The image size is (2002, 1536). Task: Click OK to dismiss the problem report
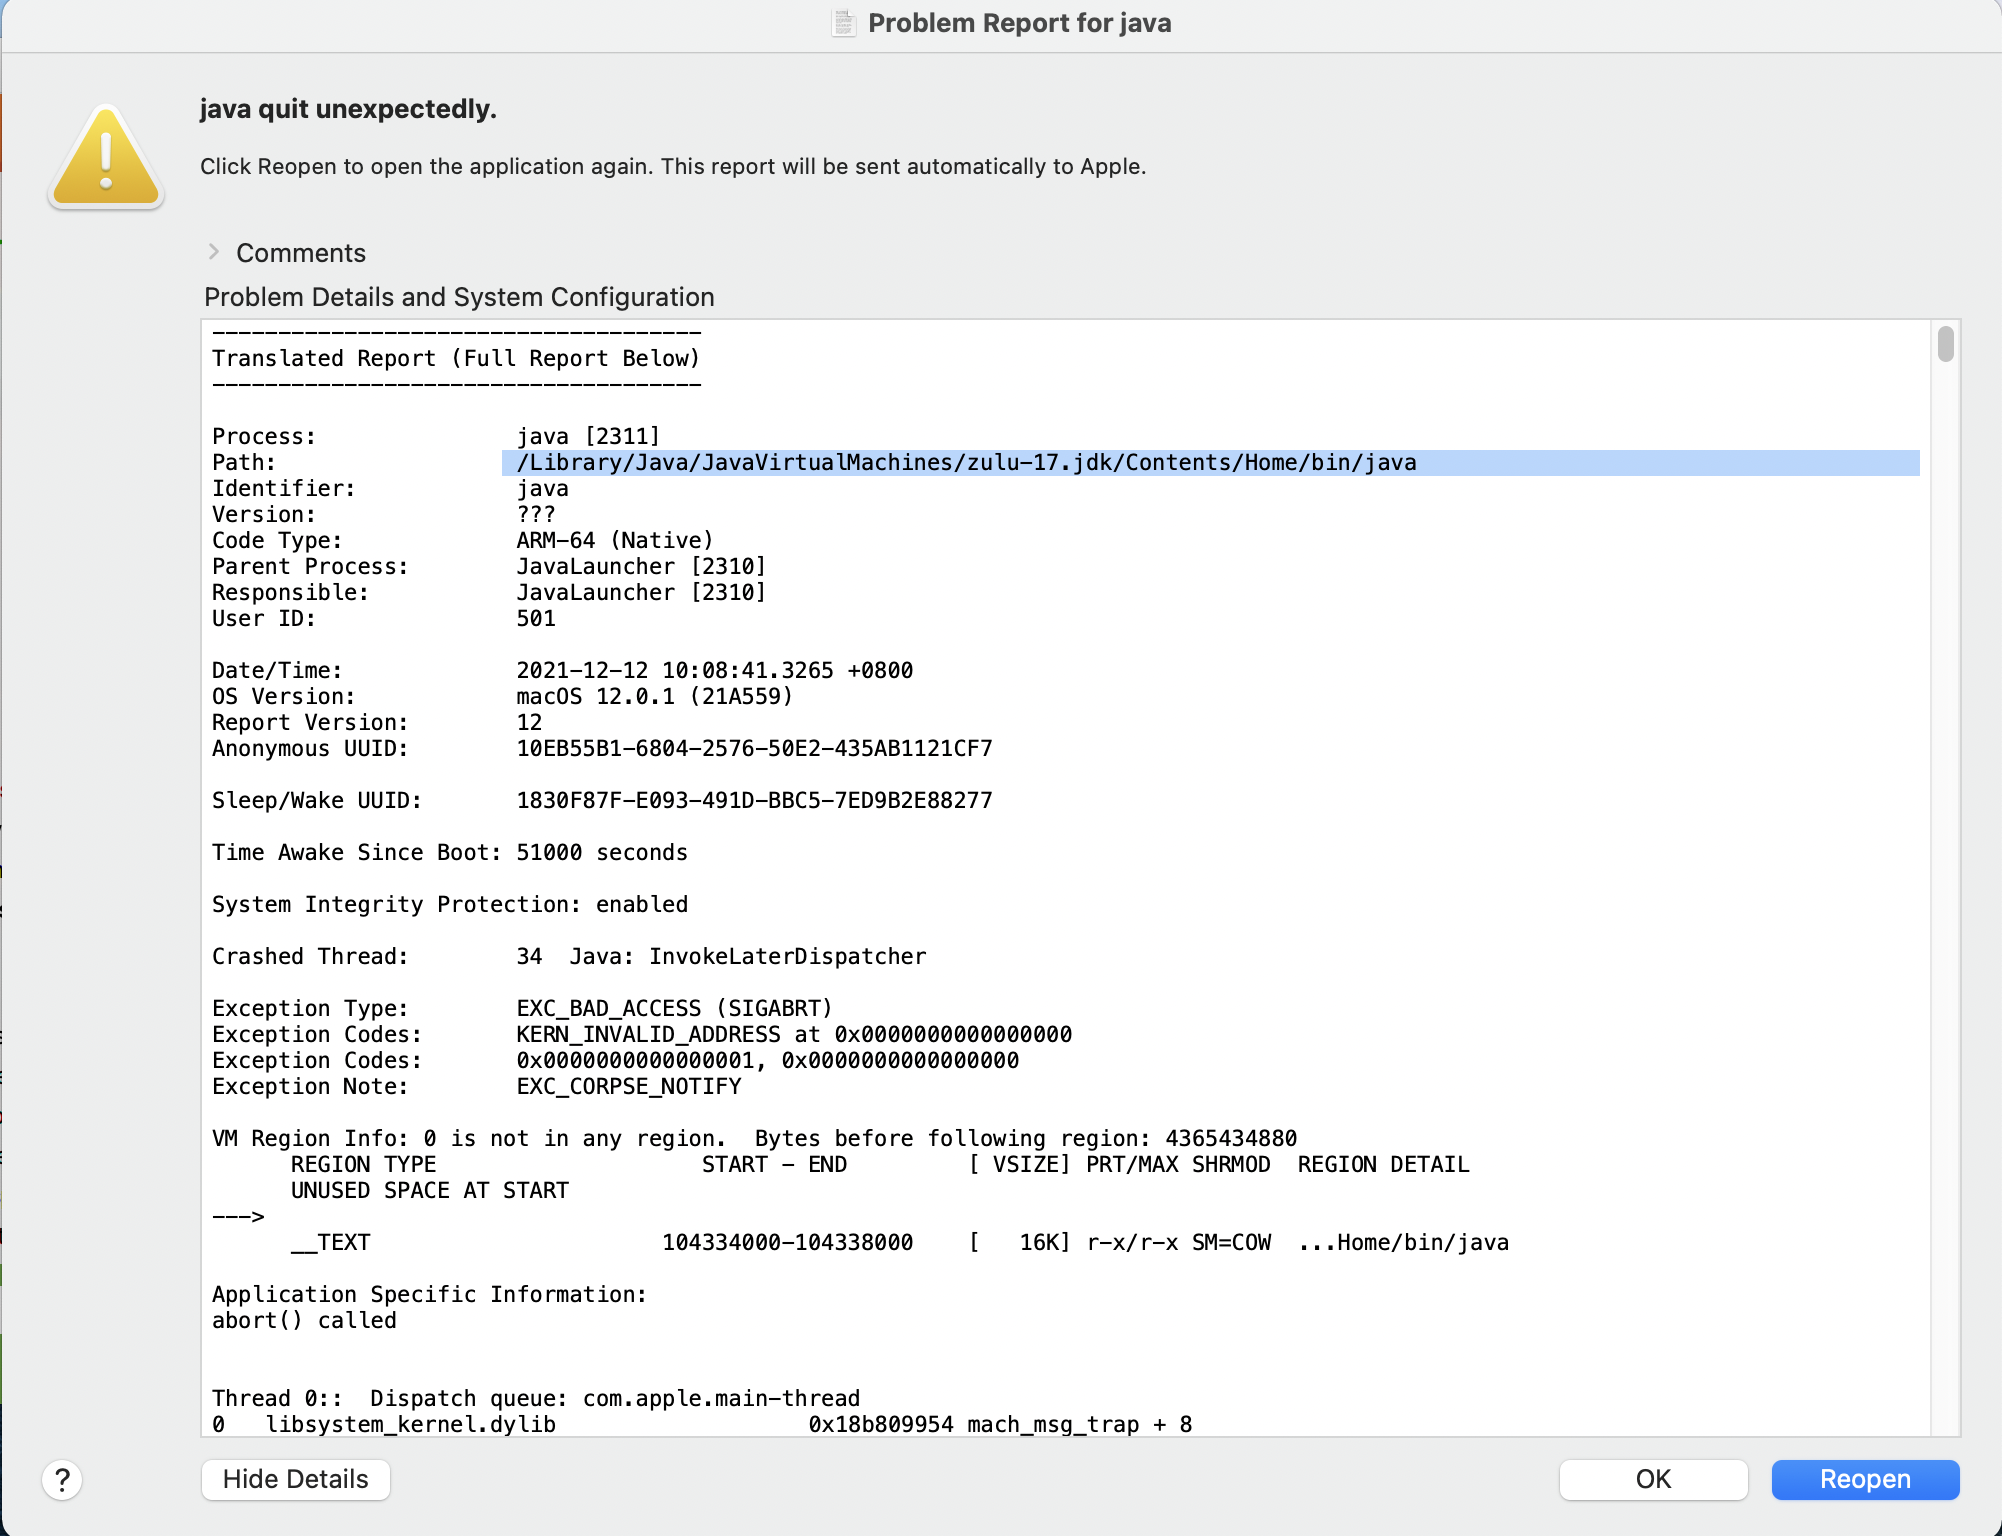pyautogui.click(x=1653, y=1479)
